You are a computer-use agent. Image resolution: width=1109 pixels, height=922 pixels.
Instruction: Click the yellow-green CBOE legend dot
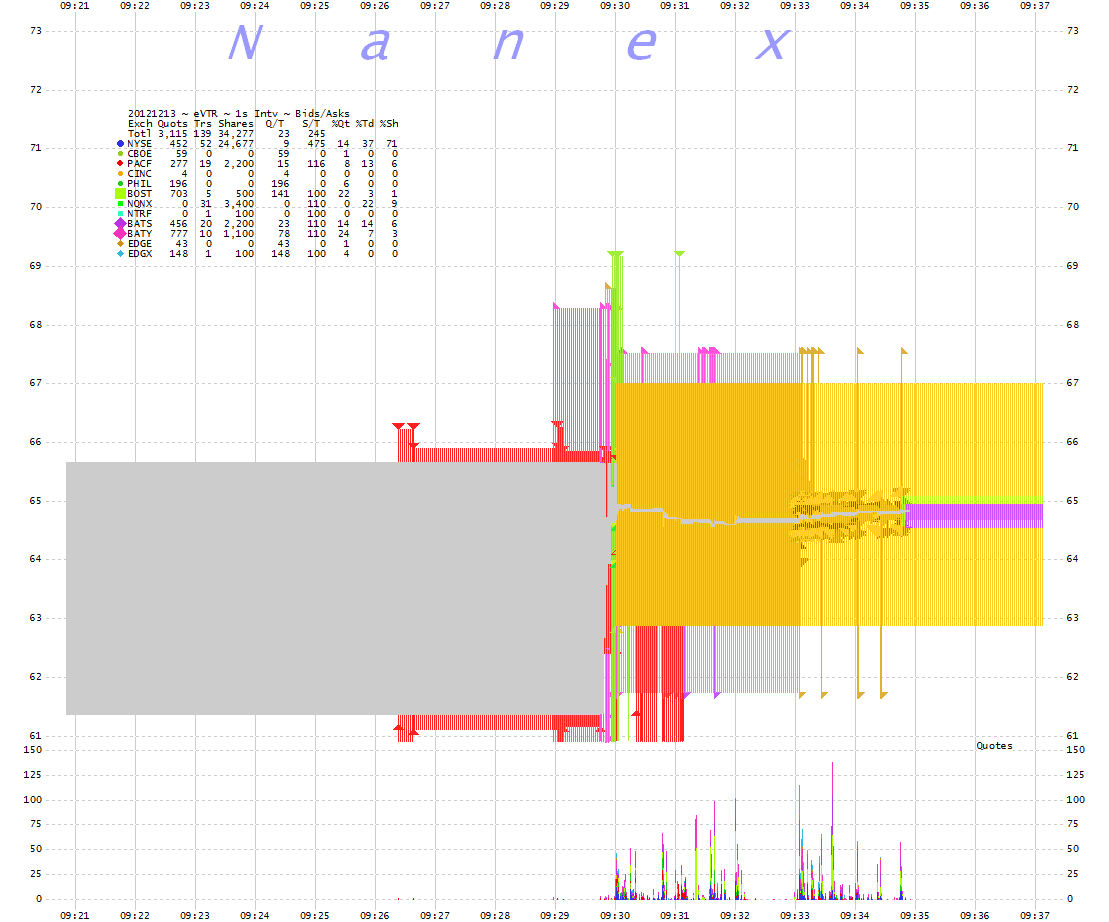coord(120,153)
